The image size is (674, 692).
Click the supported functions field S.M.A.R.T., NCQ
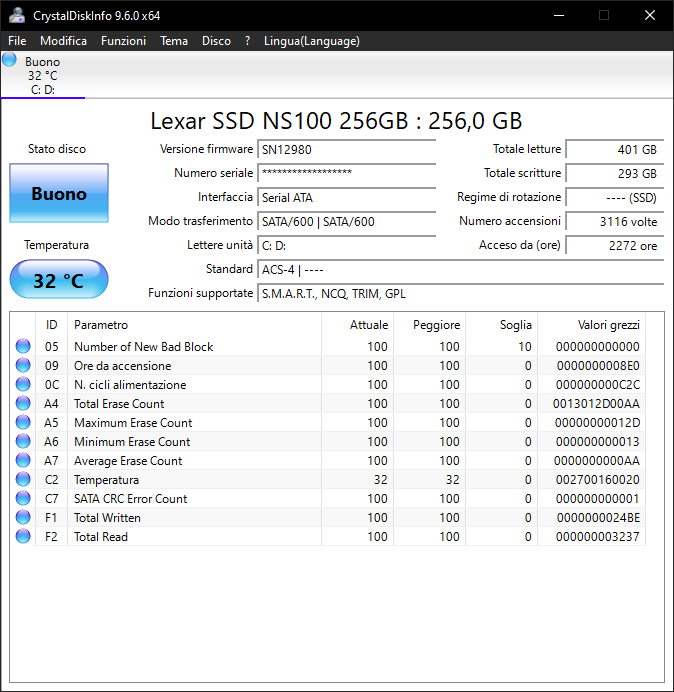click(461, 293)
